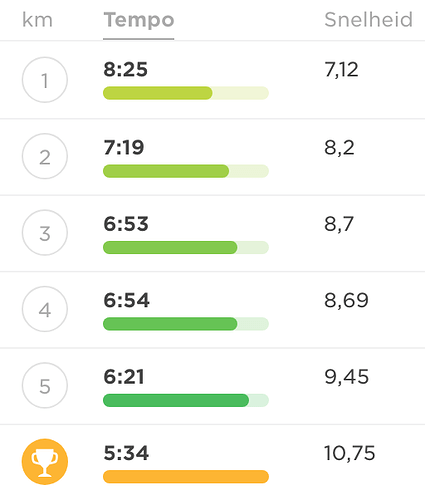Select the 7,12 speed value

341,70
